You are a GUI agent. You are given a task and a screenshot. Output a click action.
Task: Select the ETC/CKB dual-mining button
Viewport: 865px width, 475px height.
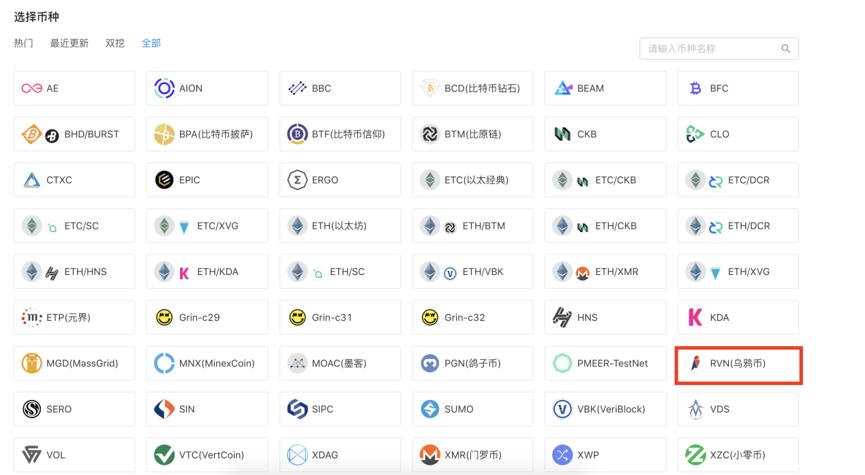point(605,180)
